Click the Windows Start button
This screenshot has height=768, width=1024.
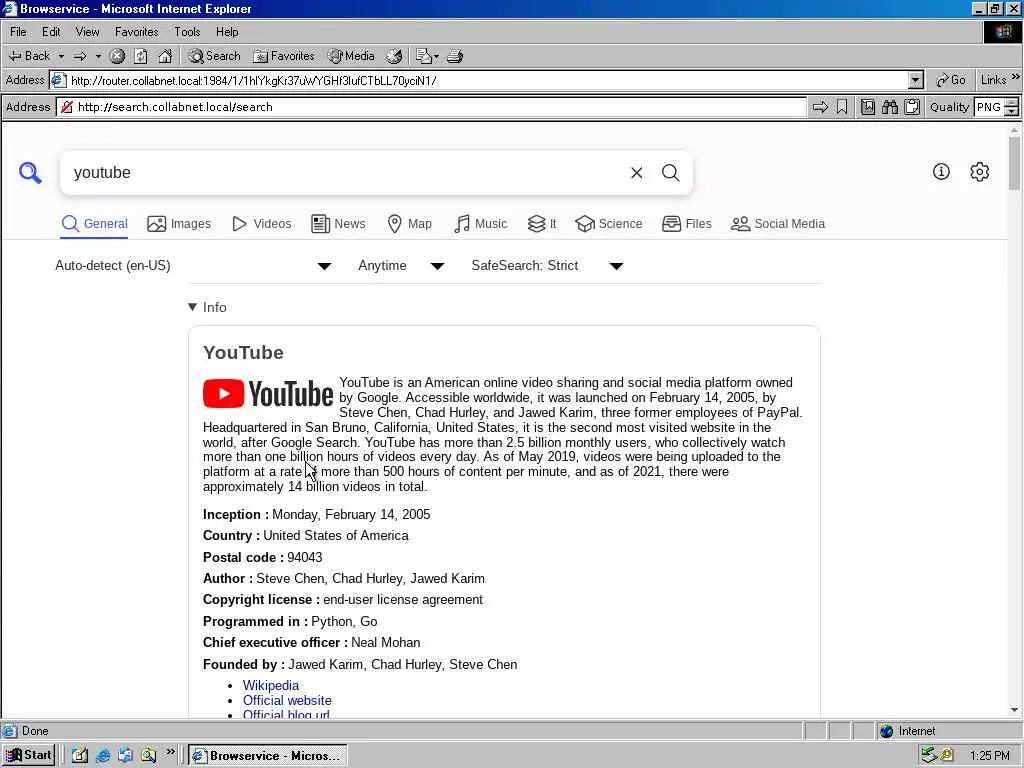[x=28, y=756]
